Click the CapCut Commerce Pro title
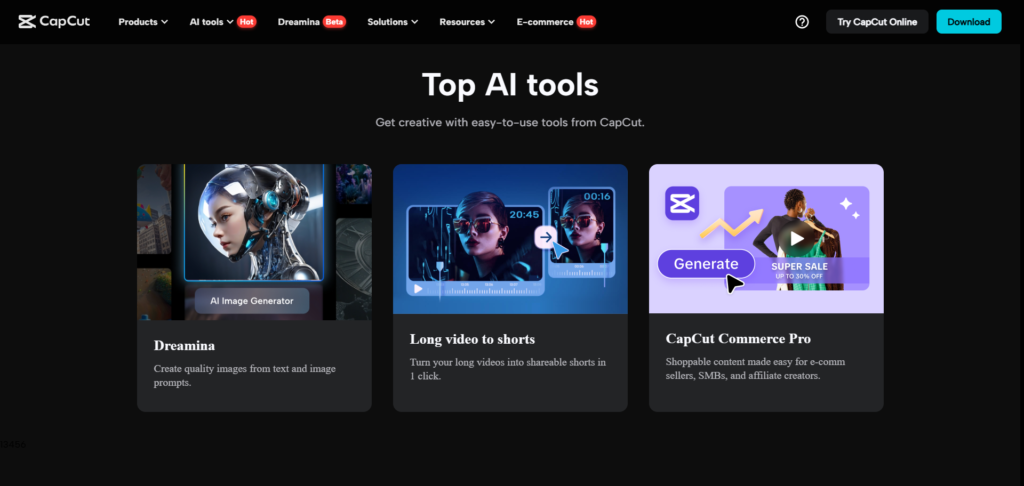Viewport: 1024px width, 486px height. (738, 339)
